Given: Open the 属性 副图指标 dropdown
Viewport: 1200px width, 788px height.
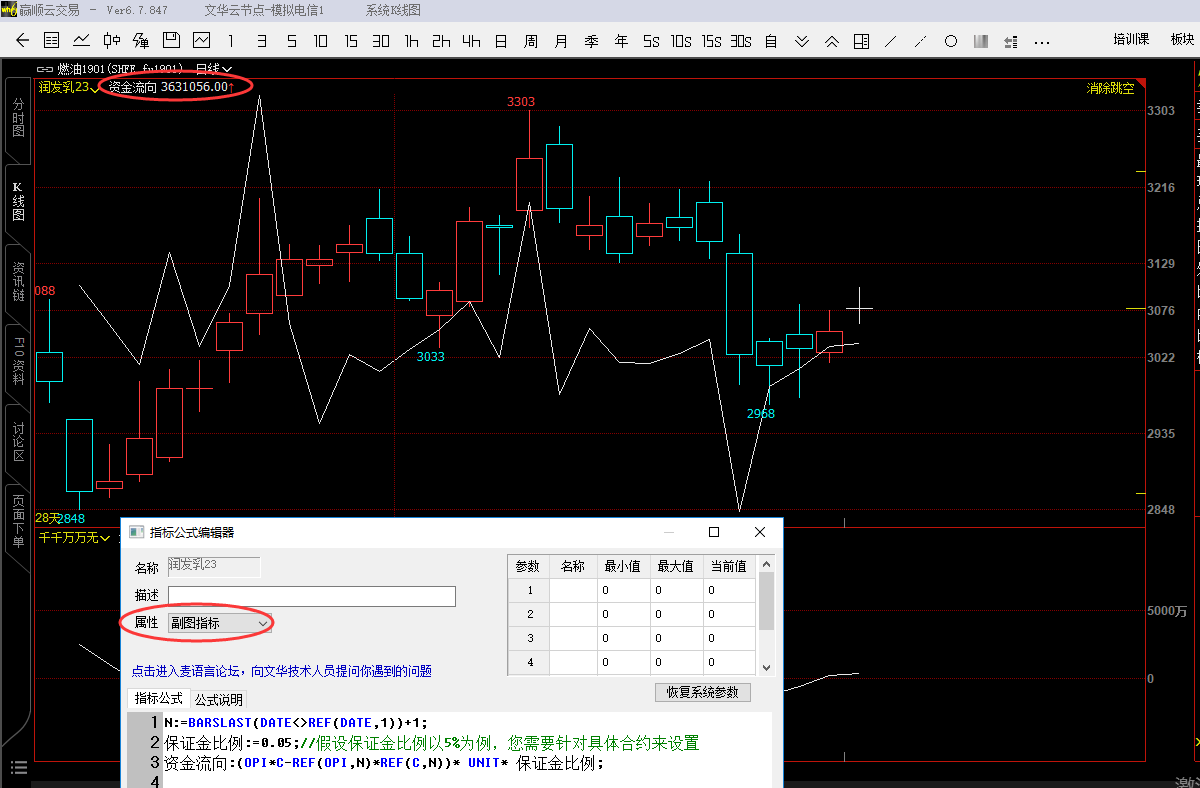Looking at the screenshot, I should click(219, 623).
